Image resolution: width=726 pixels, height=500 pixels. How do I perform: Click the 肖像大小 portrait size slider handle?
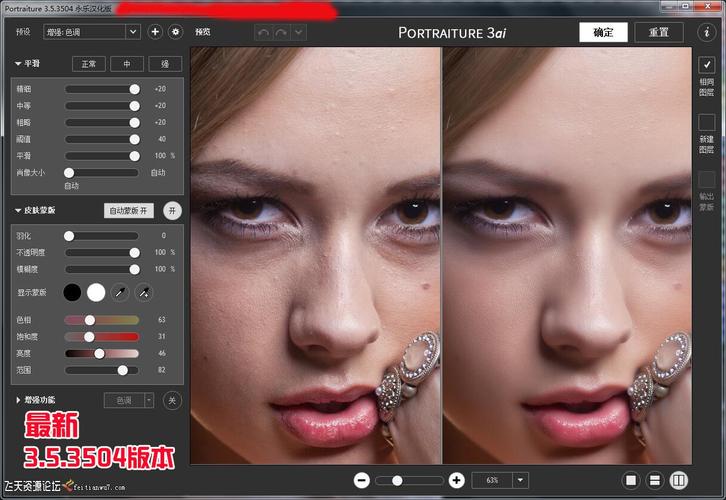(x=69, y=173)
